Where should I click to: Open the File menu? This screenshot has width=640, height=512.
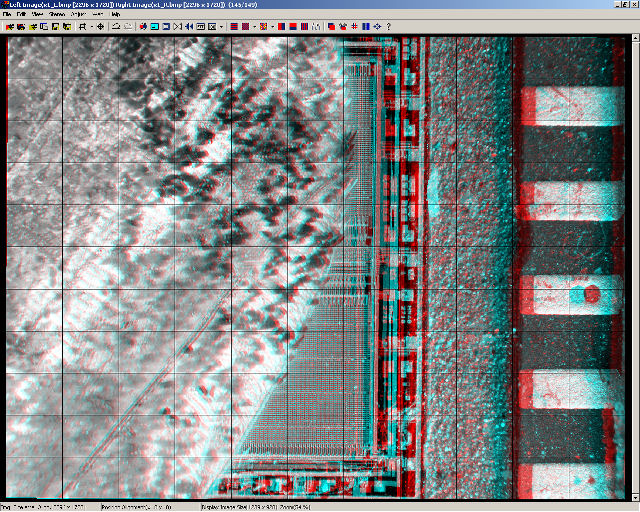(x=9, y=15)
